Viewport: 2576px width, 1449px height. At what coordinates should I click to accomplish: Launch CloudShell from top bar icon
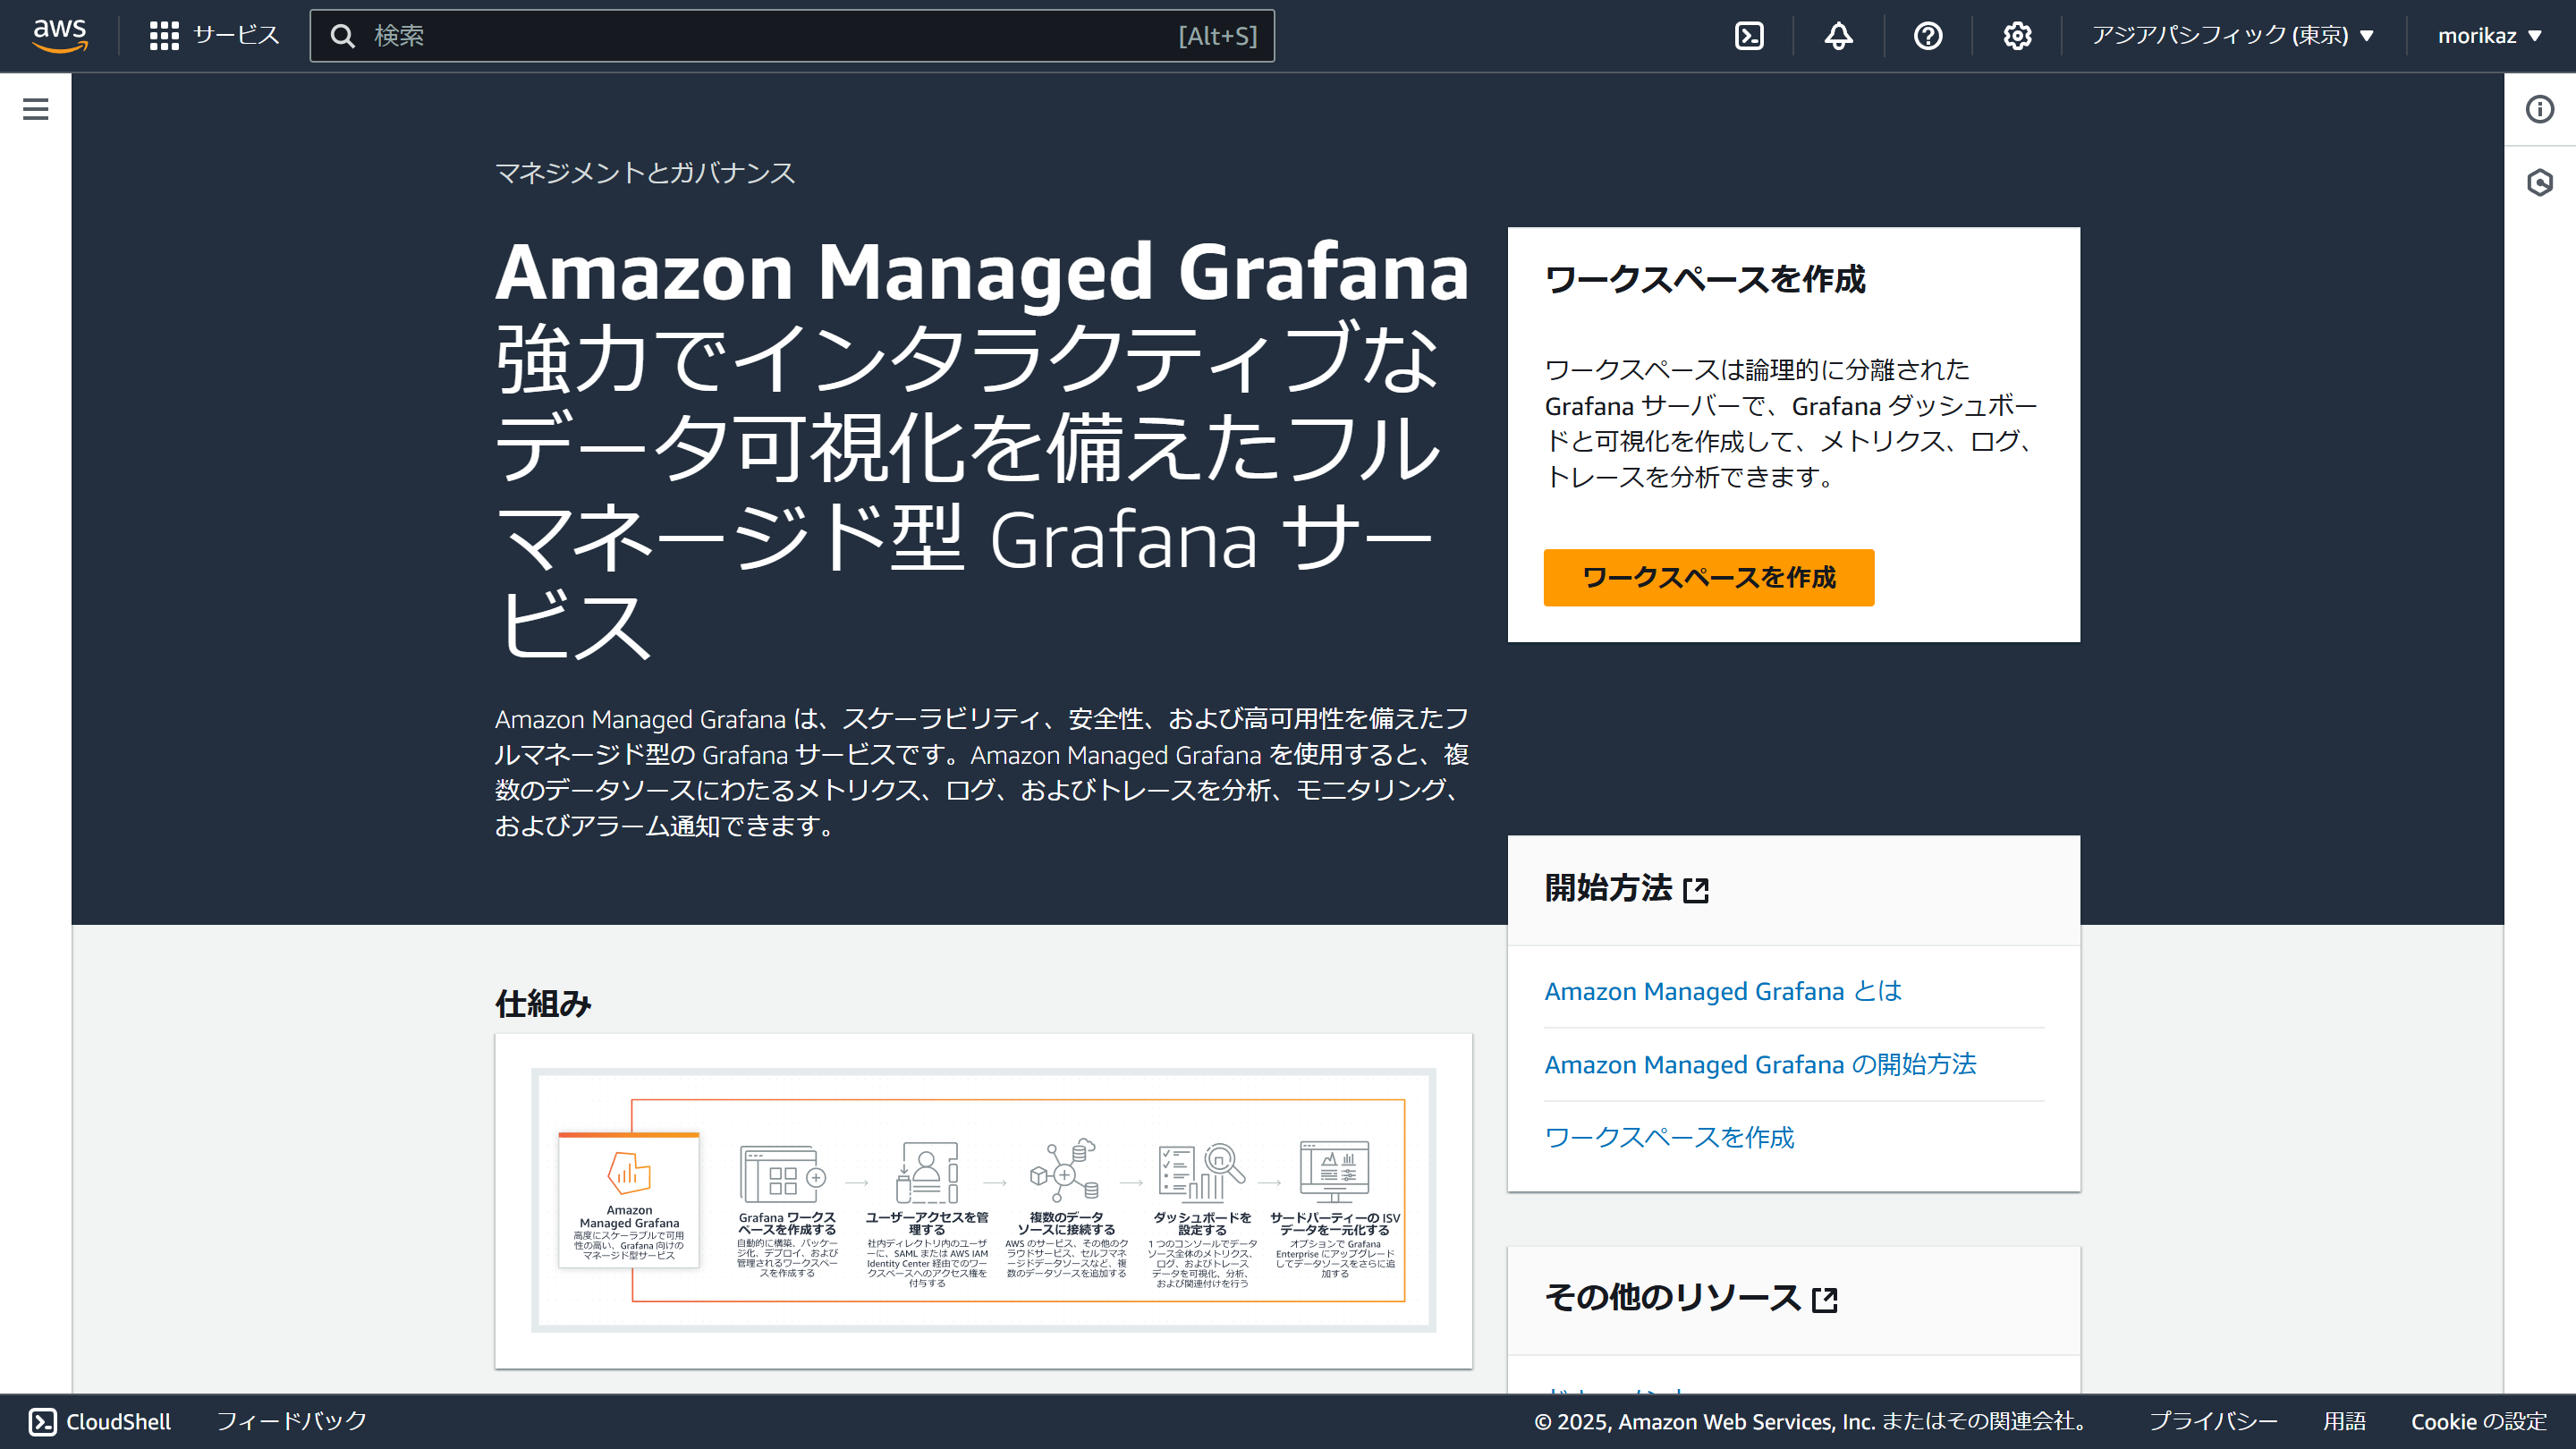(1749, 36)
